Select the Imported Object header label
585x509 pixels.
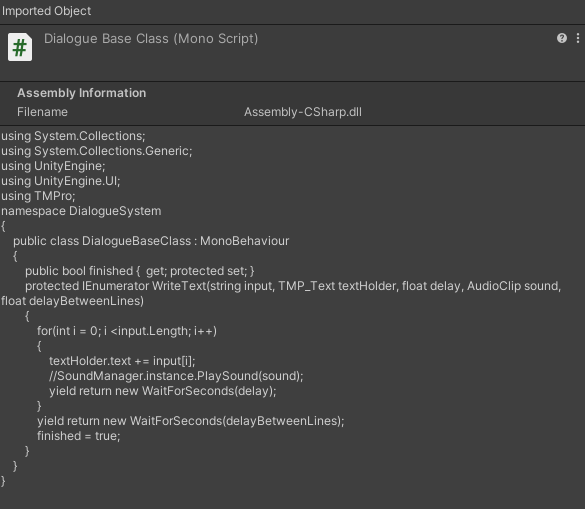[46, 11]
